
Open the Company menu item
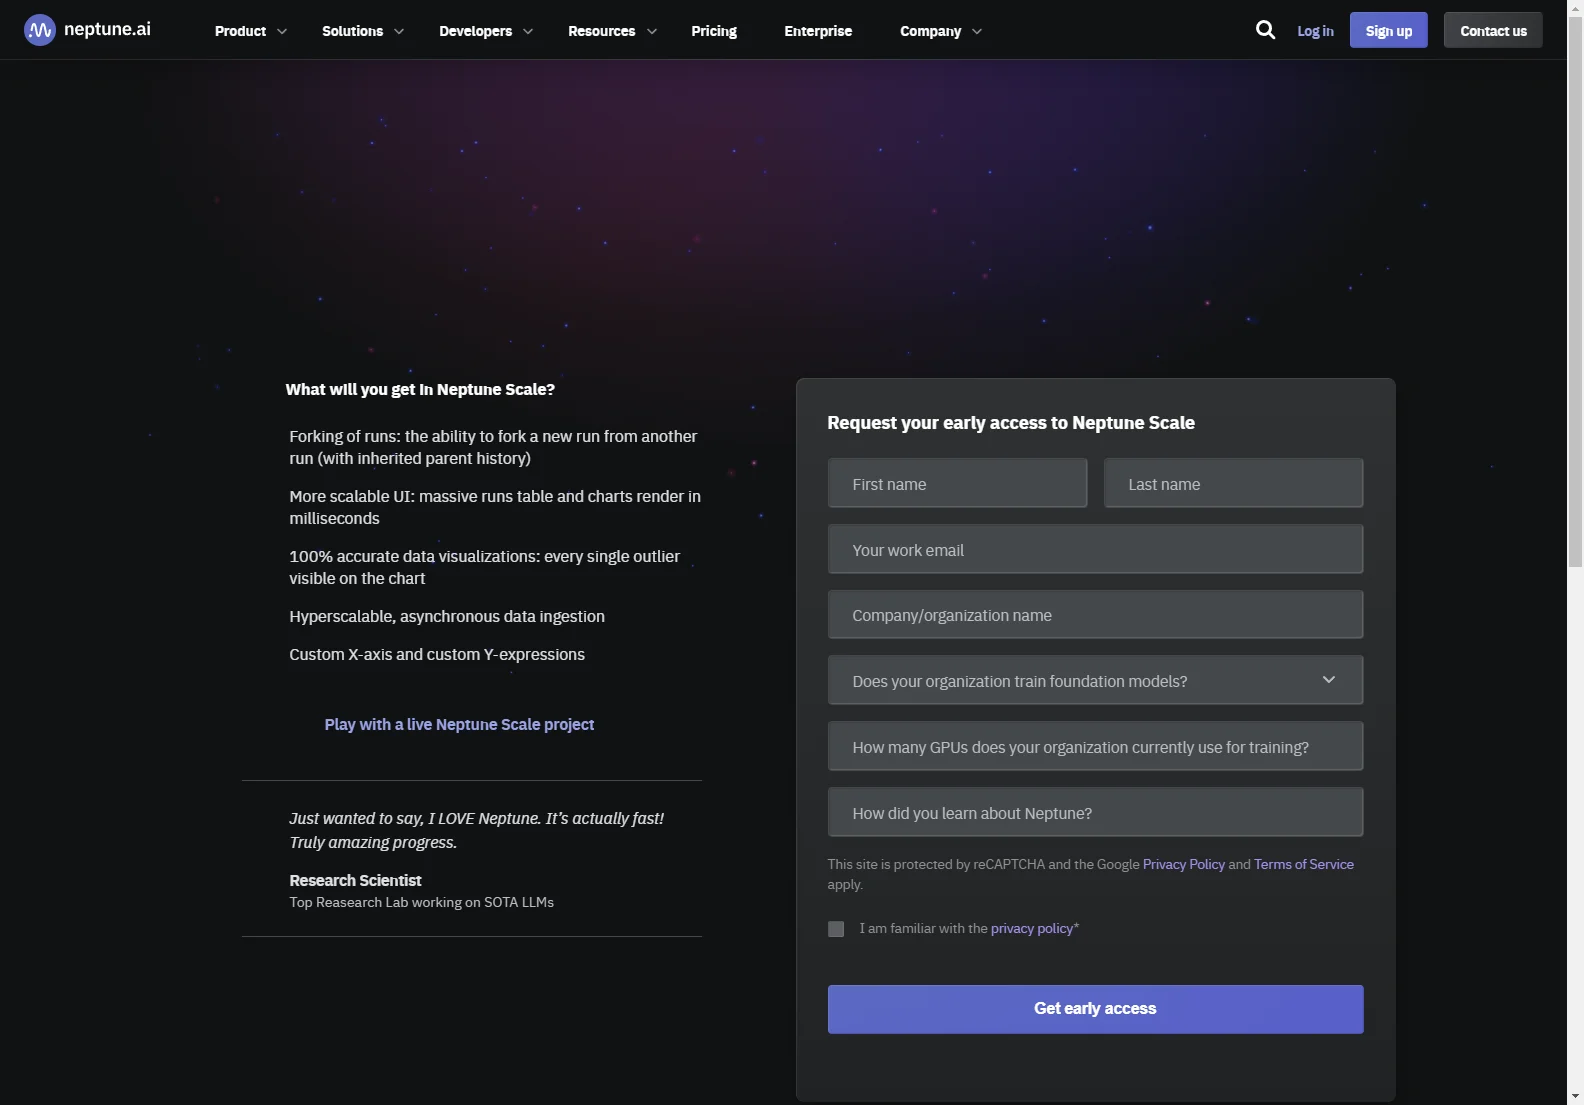930,31
